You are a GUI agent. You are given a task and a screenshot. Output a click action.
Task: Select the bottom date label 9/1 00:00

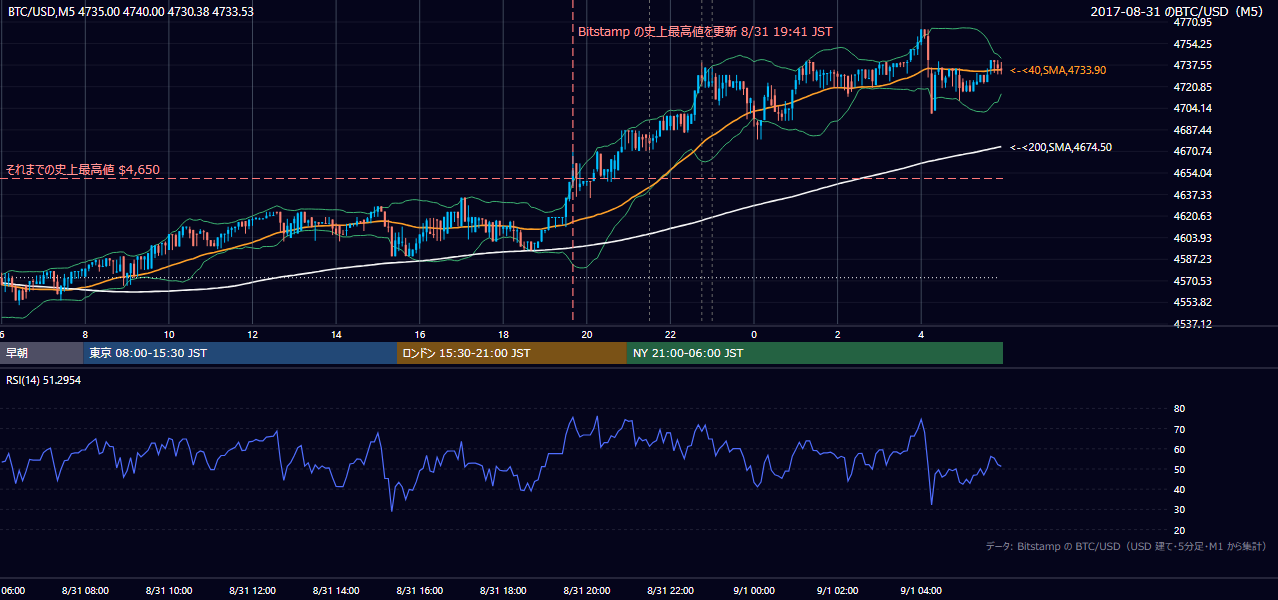click(754, 591)
